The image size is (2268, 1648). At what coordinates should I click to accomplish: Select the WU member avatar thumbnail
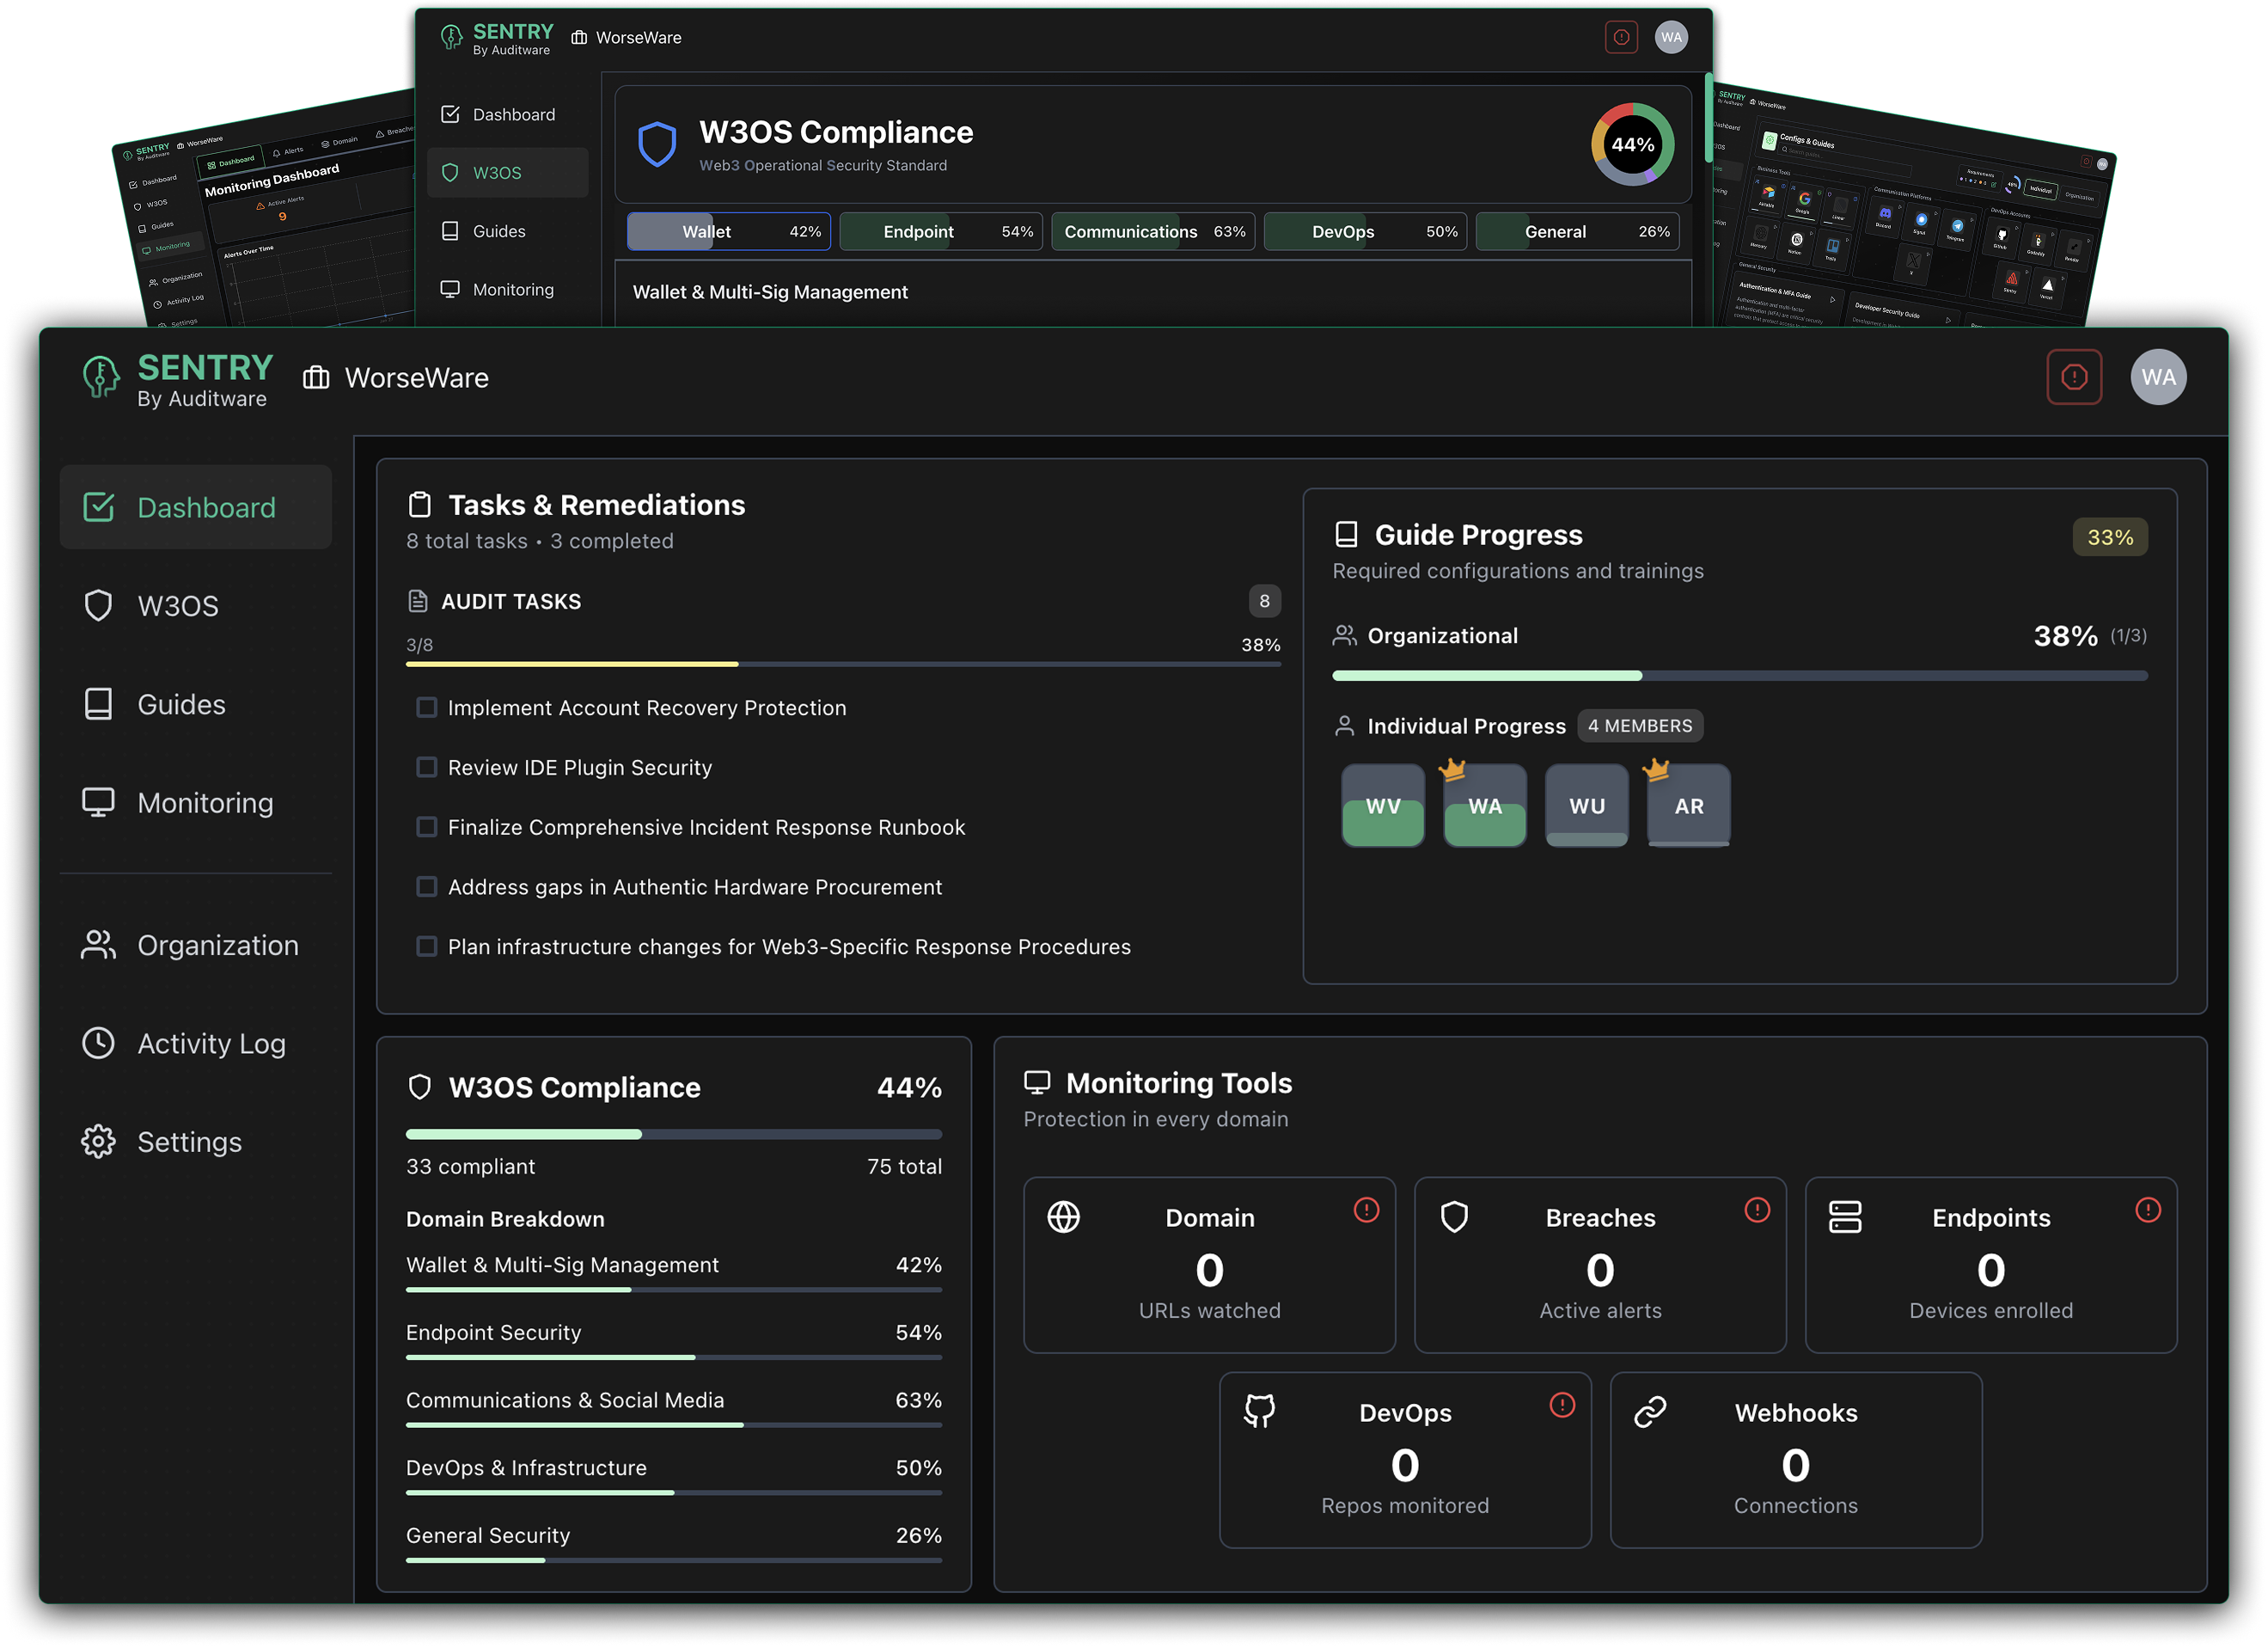1586,805
